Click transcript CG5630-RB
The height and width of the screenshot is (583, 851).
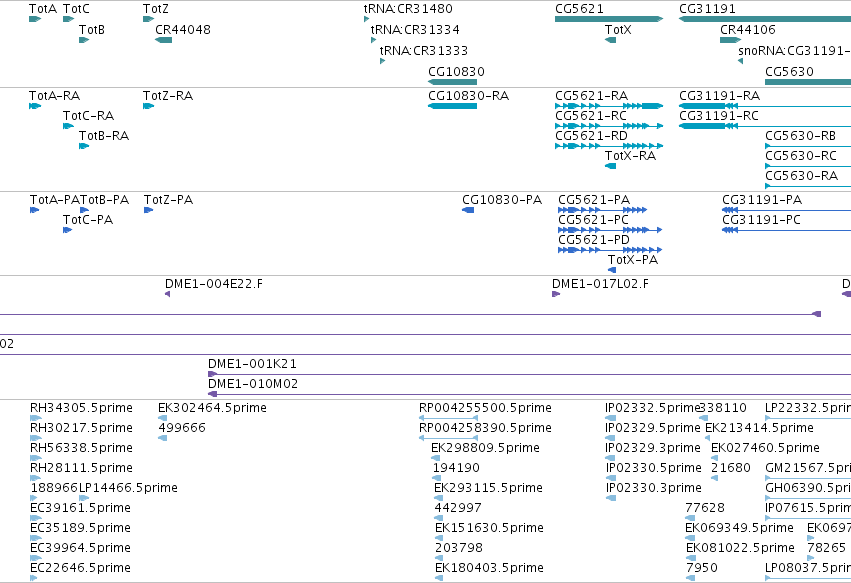808,146
